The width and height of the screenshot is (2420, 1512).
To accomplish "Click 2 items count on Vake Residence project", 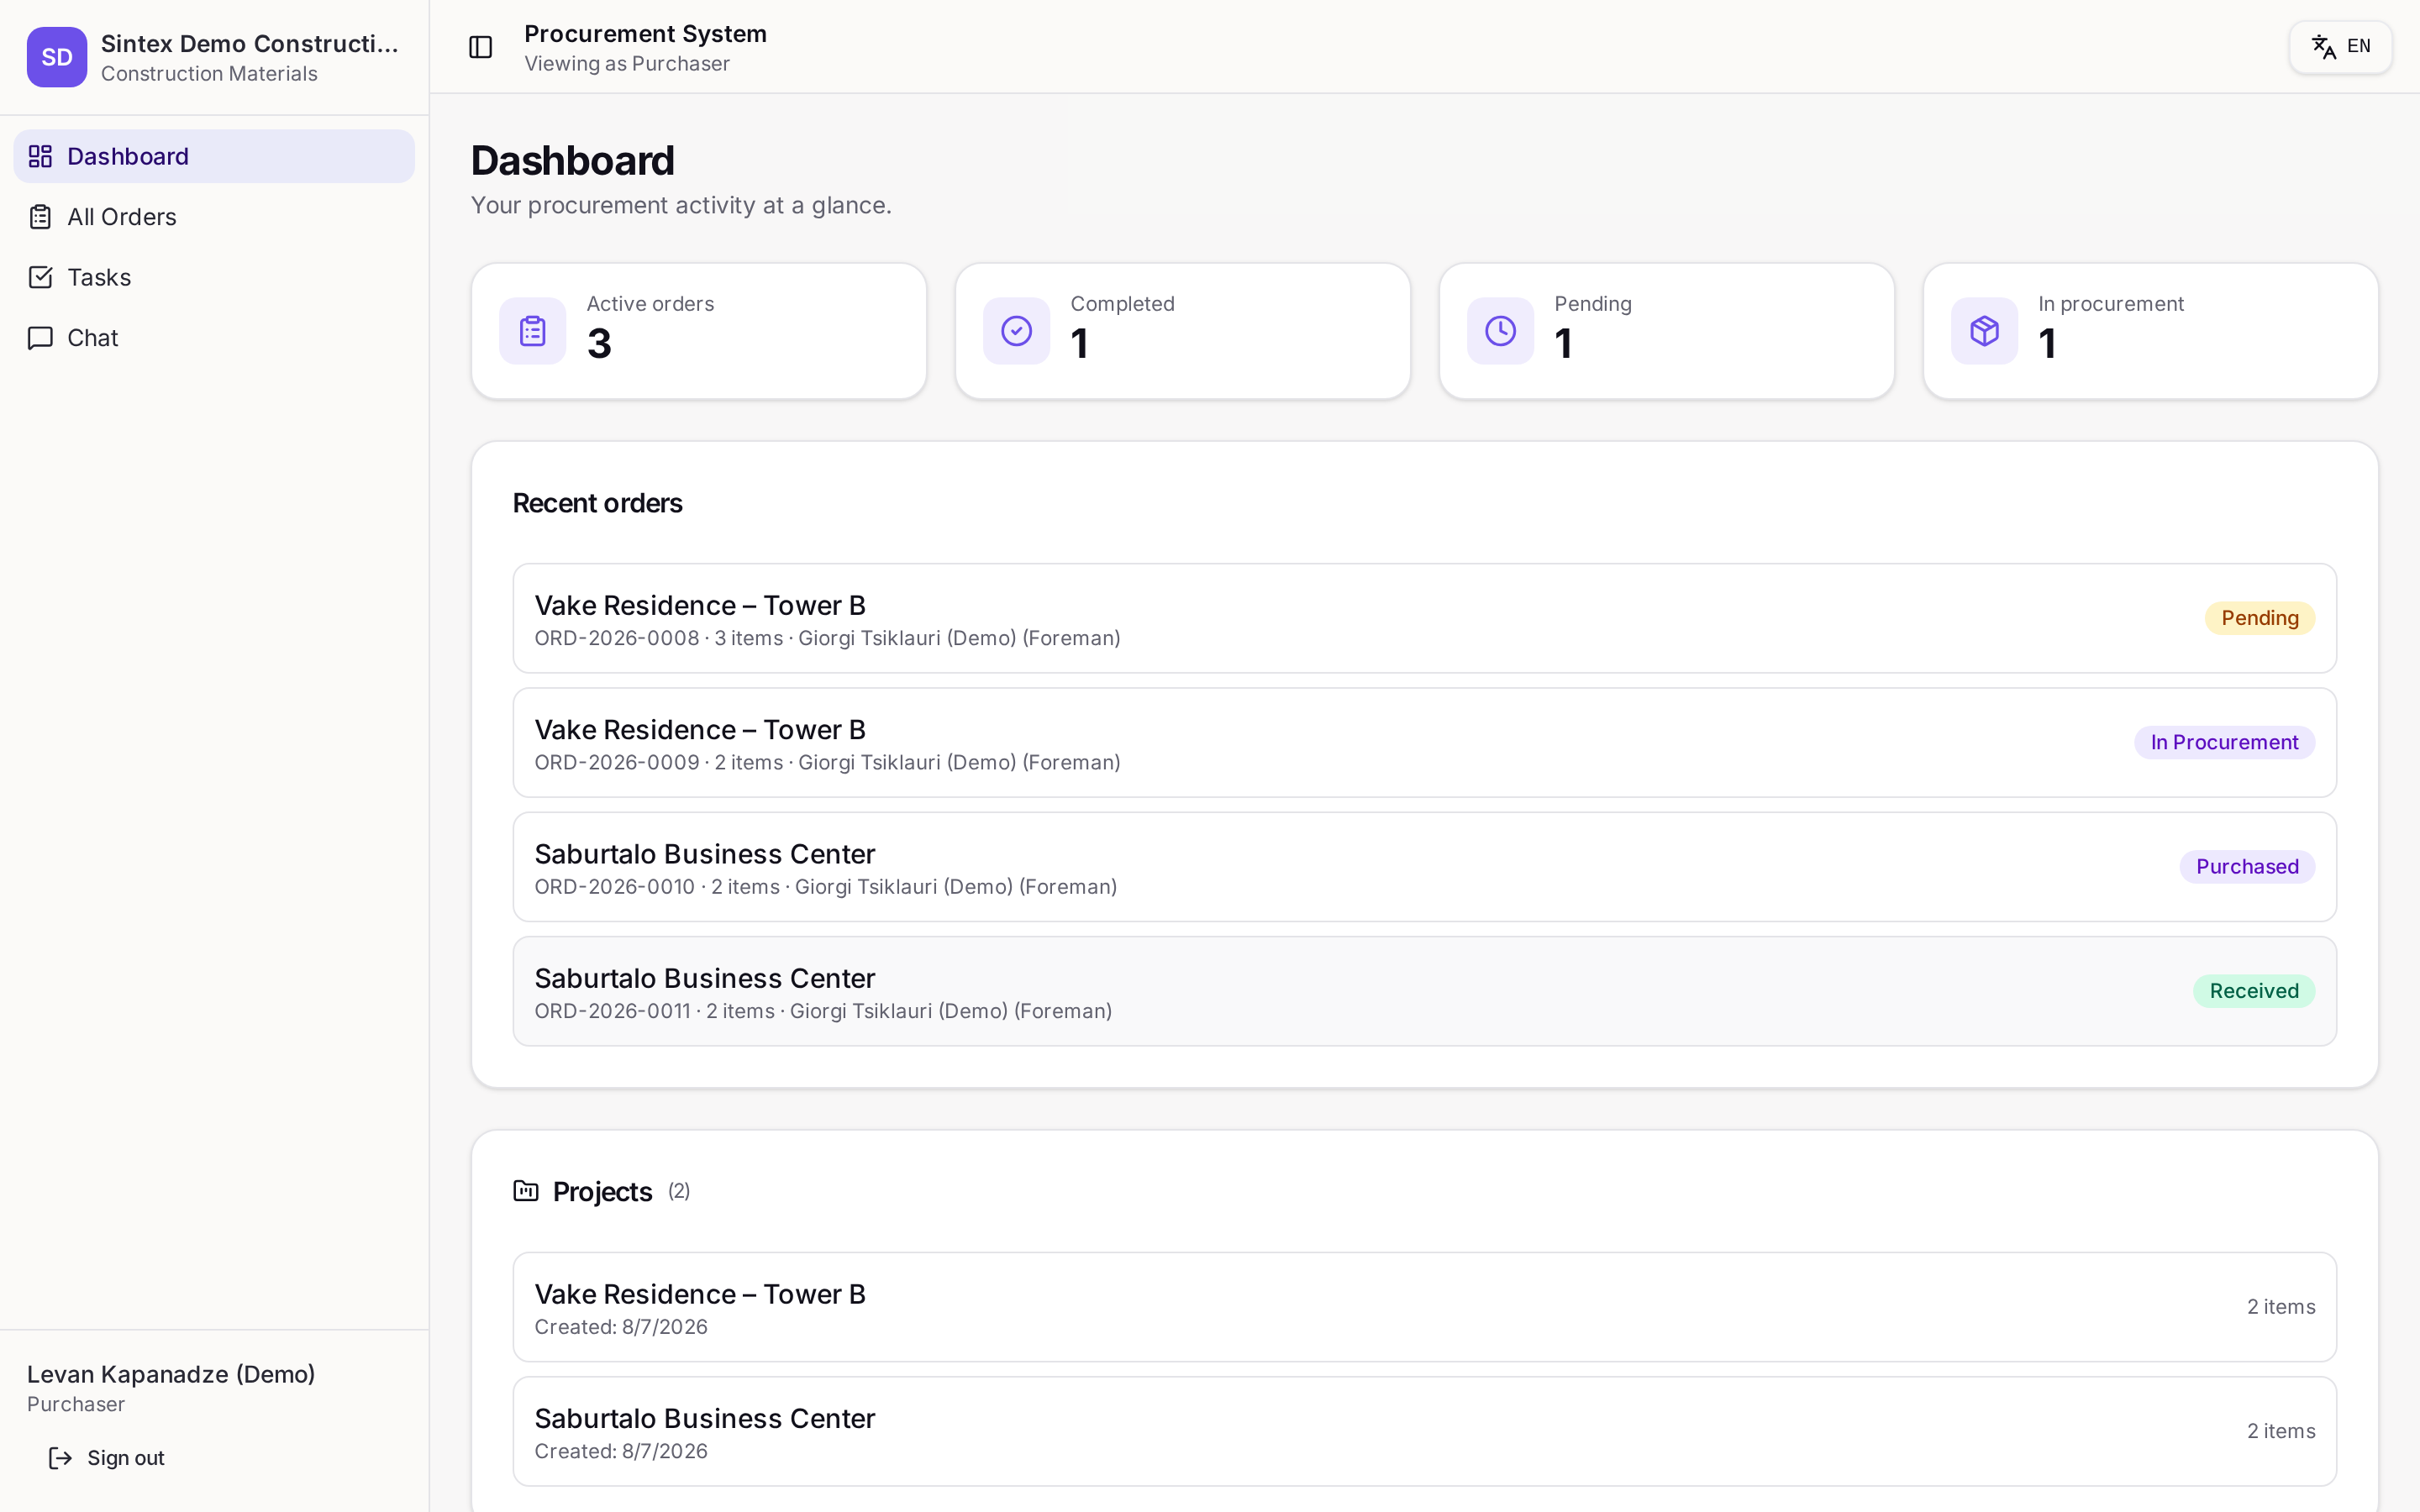I will (2281, 1307).
